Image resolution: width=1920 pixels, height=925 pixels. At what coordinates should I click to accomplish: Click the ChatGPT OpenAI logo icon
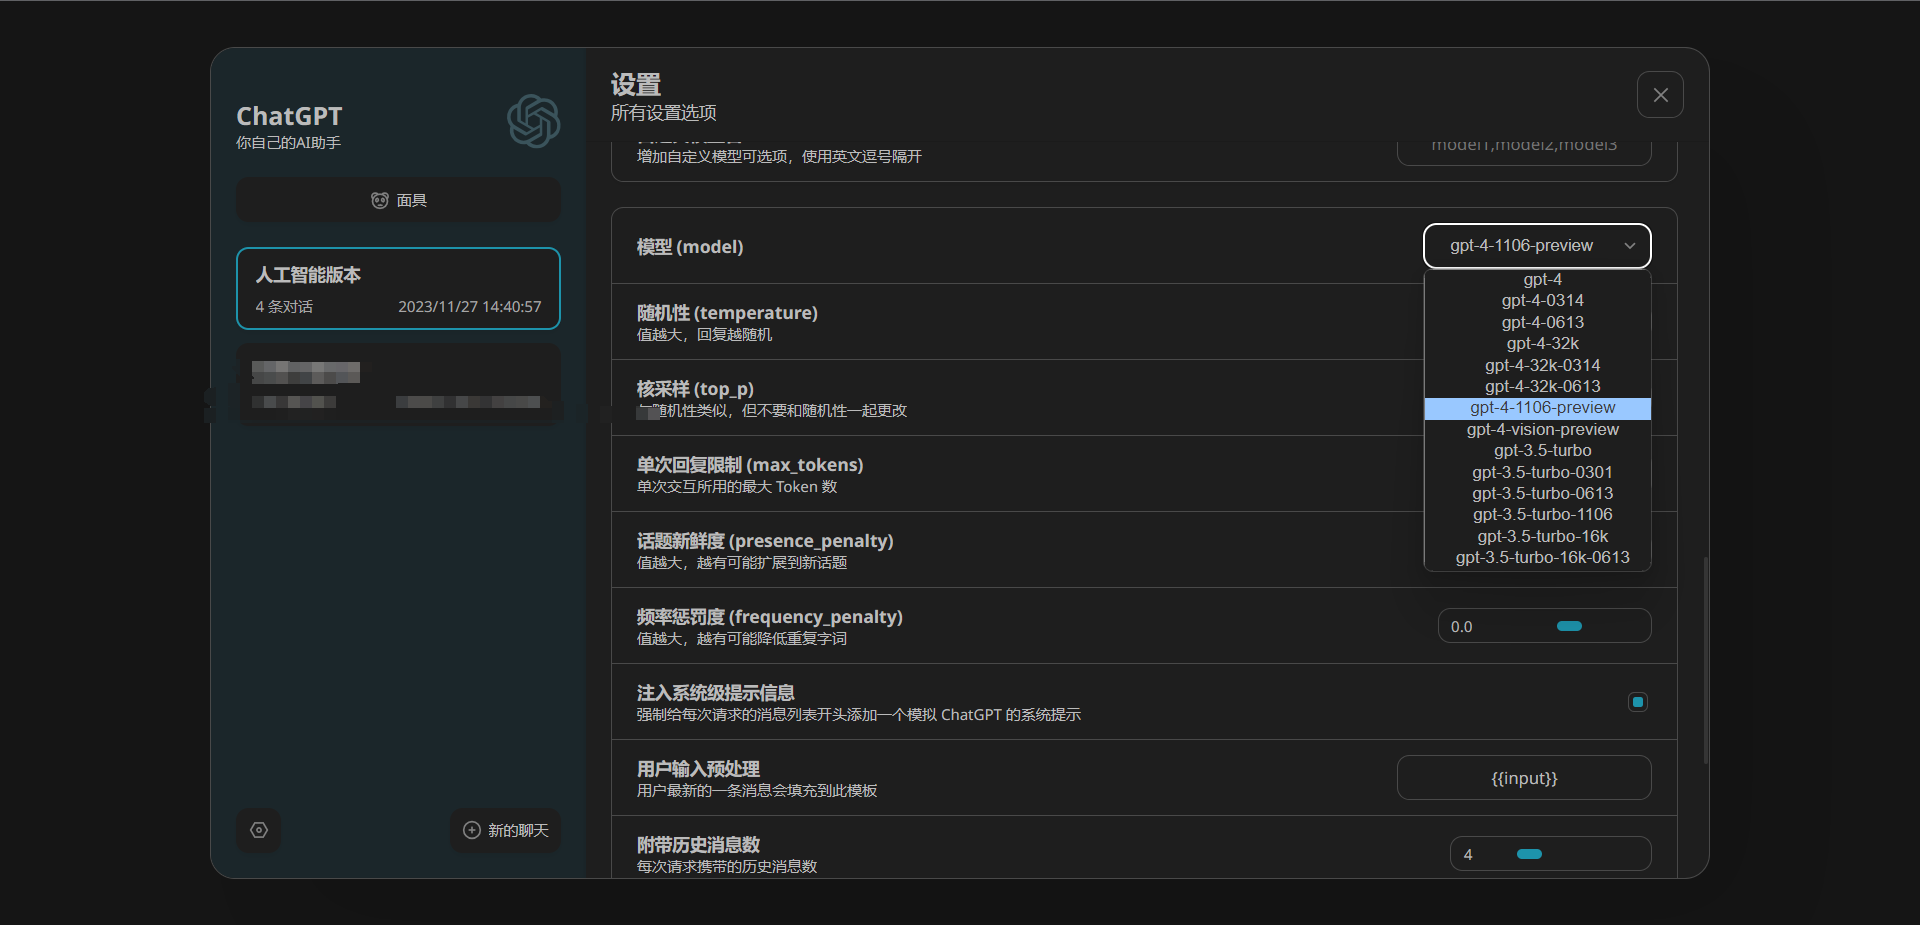pyautogui.click(x=533, y=122)
